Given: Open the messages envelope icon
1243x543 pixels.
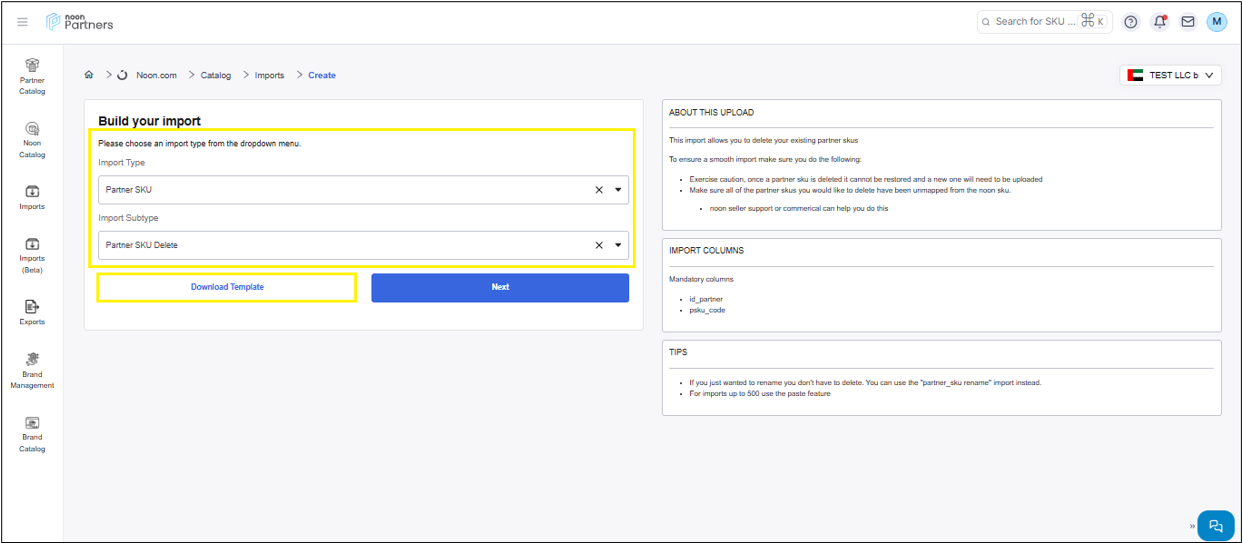Looking at the screenshot, I should 1187,22.
